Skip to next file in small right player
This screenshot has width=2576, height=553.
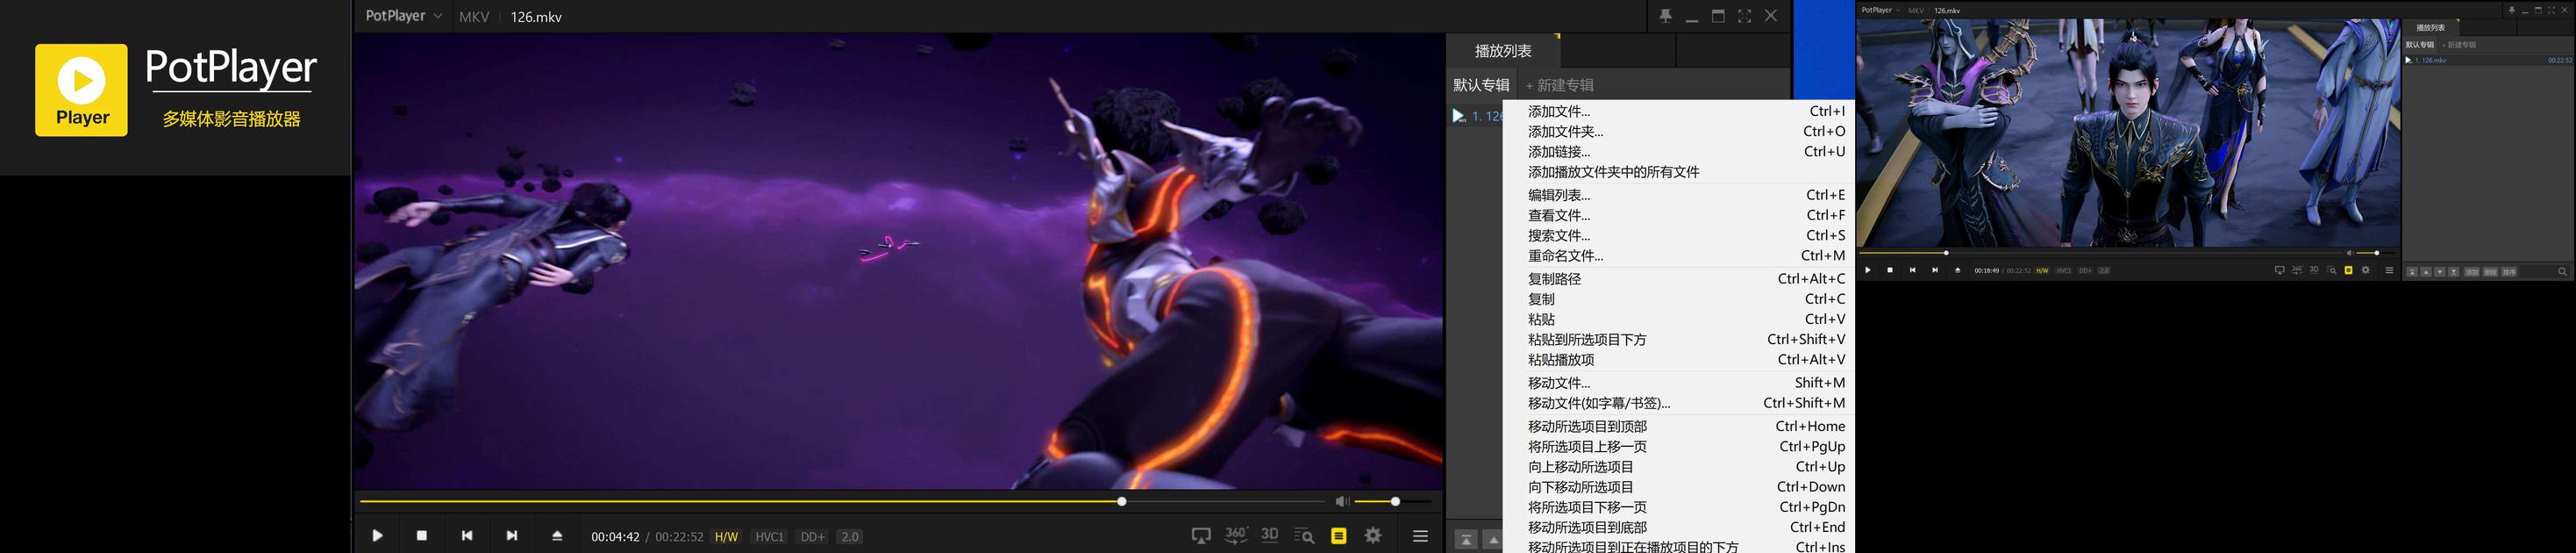point(1935,270)
